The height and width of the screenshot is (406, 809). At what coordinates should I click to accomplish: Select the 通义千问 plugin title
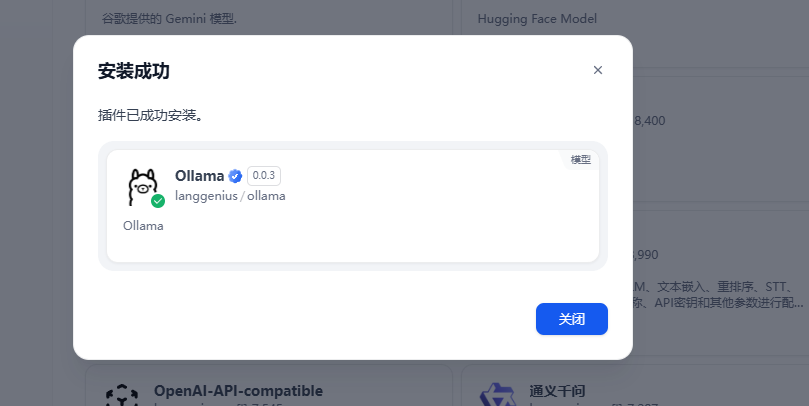click(557, 391)
